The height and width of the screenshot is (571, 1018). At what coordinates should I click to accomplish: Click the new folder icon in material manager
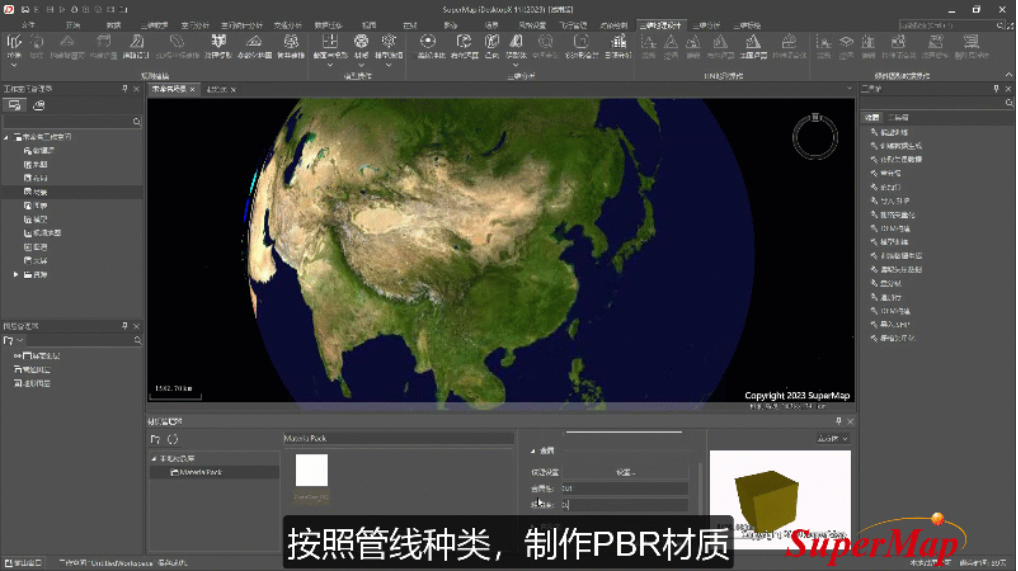coord(155,439)
